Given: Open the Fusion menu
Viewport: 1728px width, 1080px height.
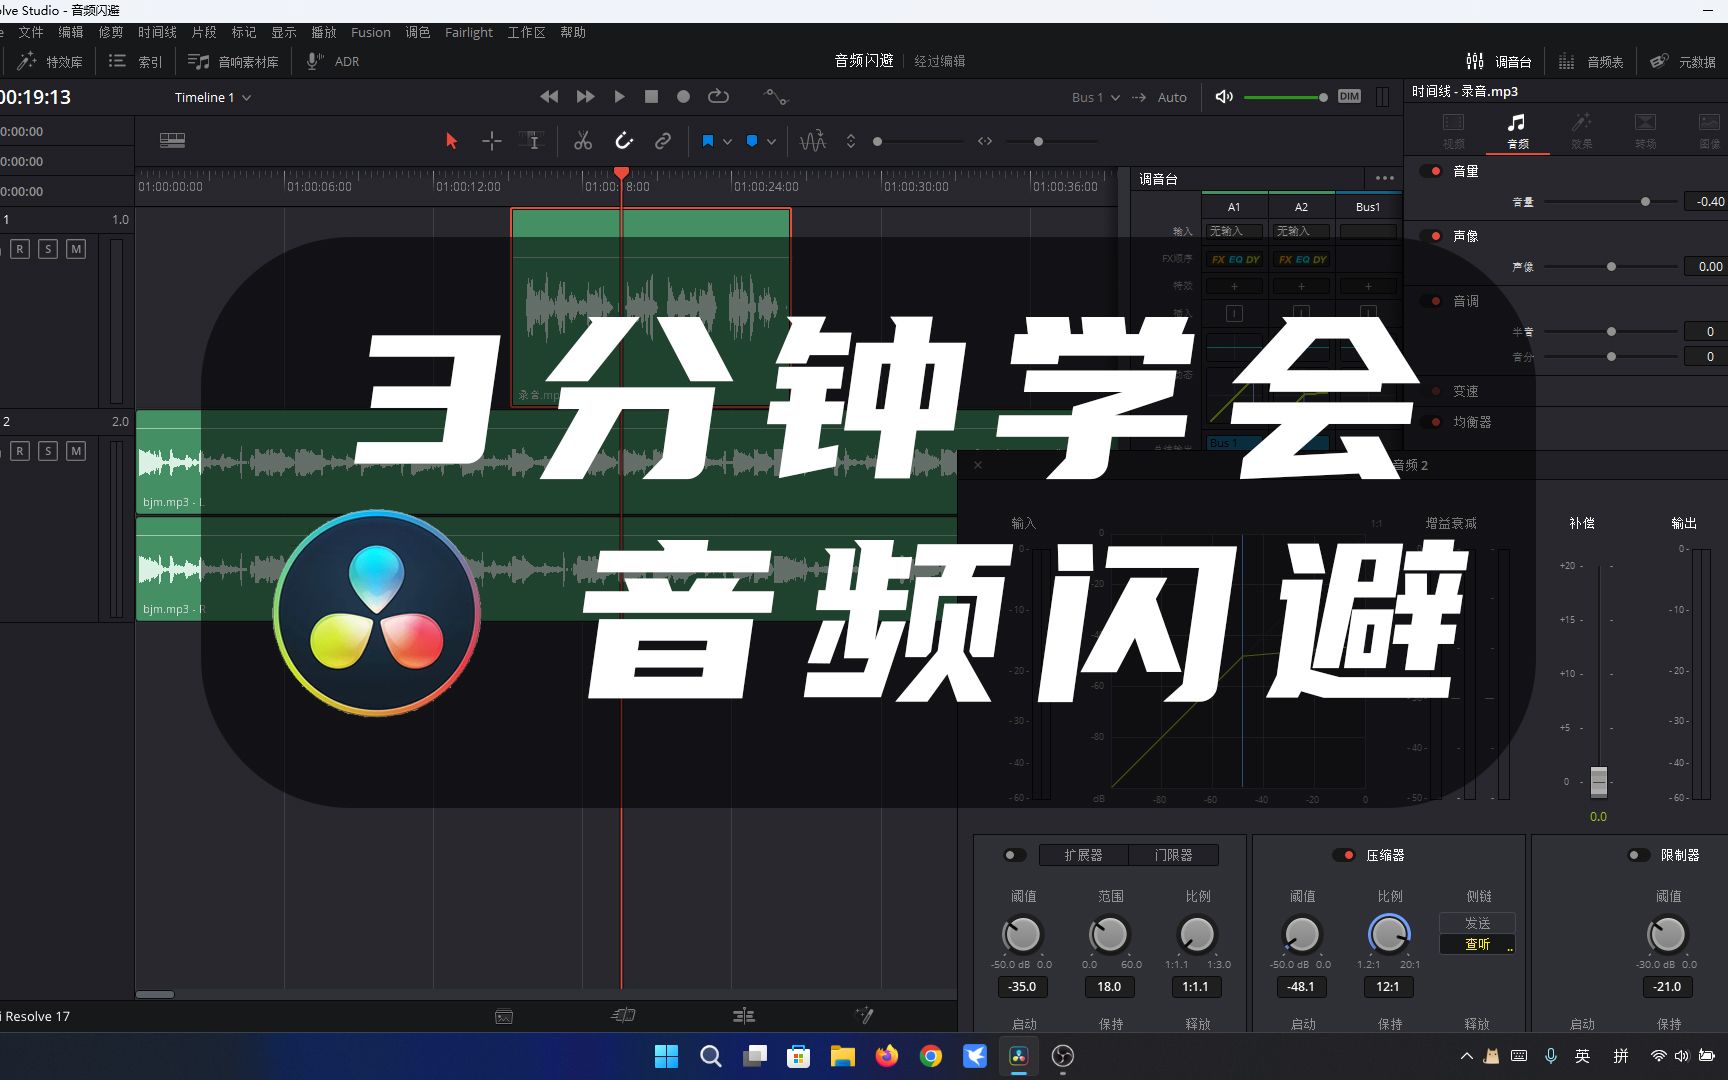Looking at the screenshot, I should [371, 32].
